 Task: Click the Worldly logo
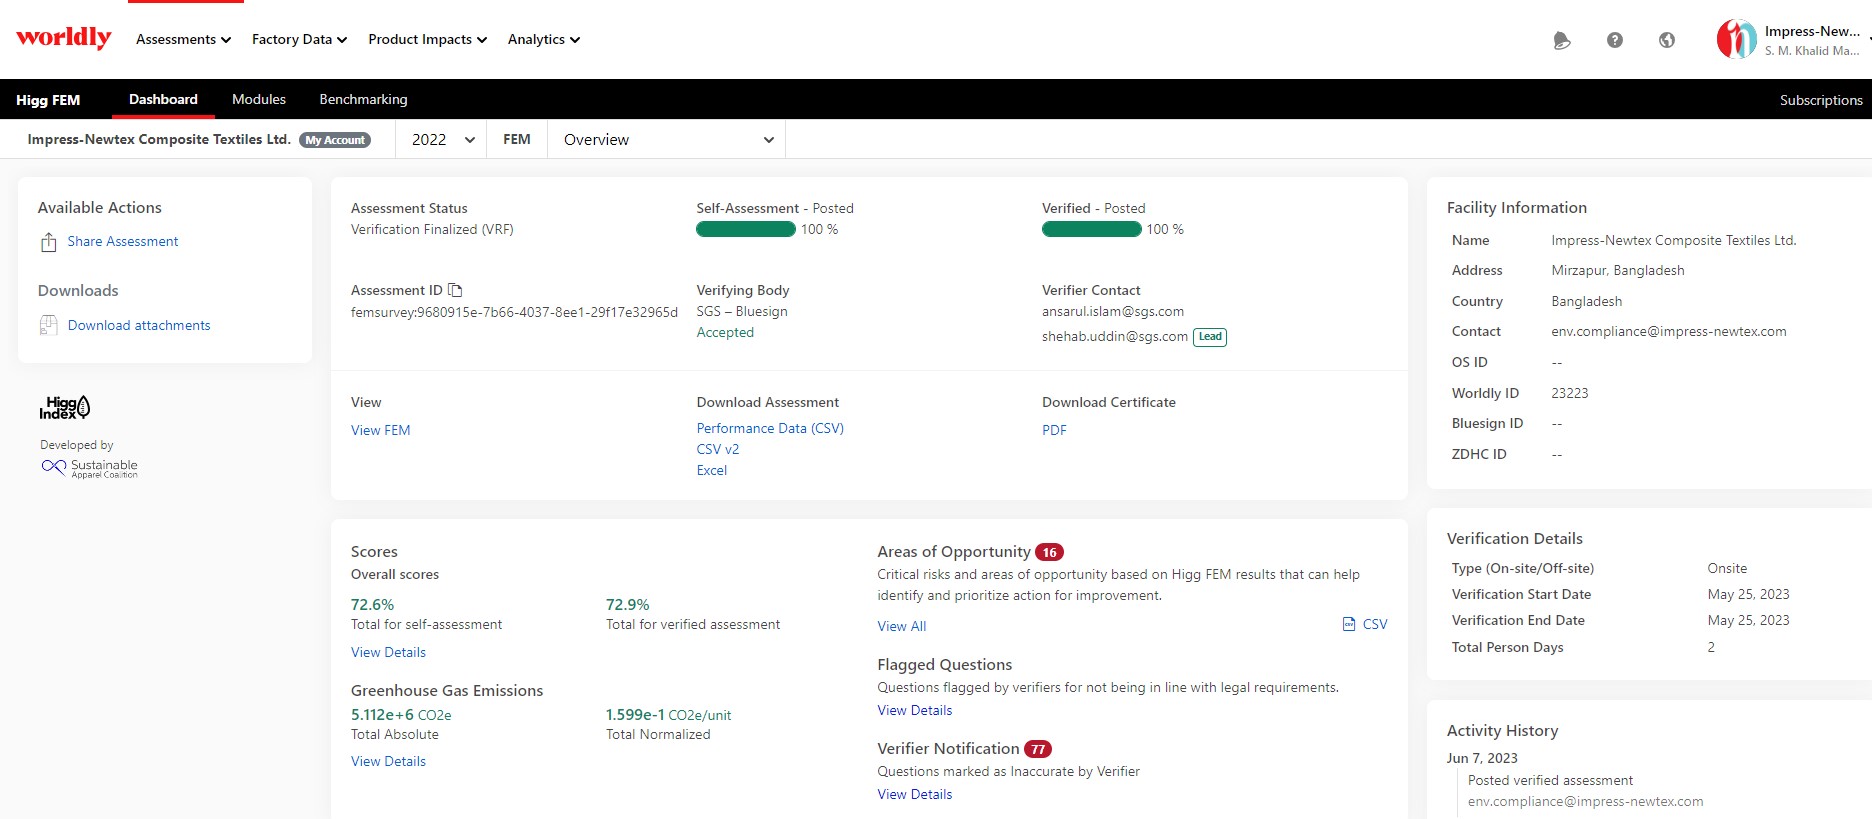(64, 38)
